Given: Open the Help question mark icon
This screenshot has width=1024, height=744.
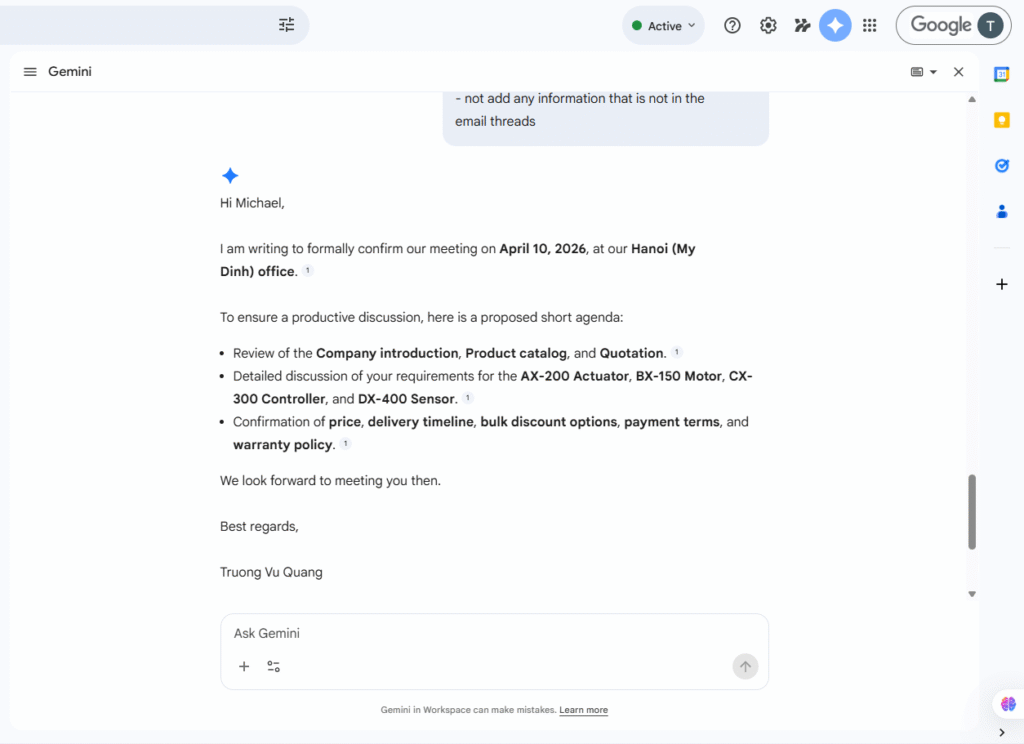Looking at the screenshot, I should [x=732, y=26].
